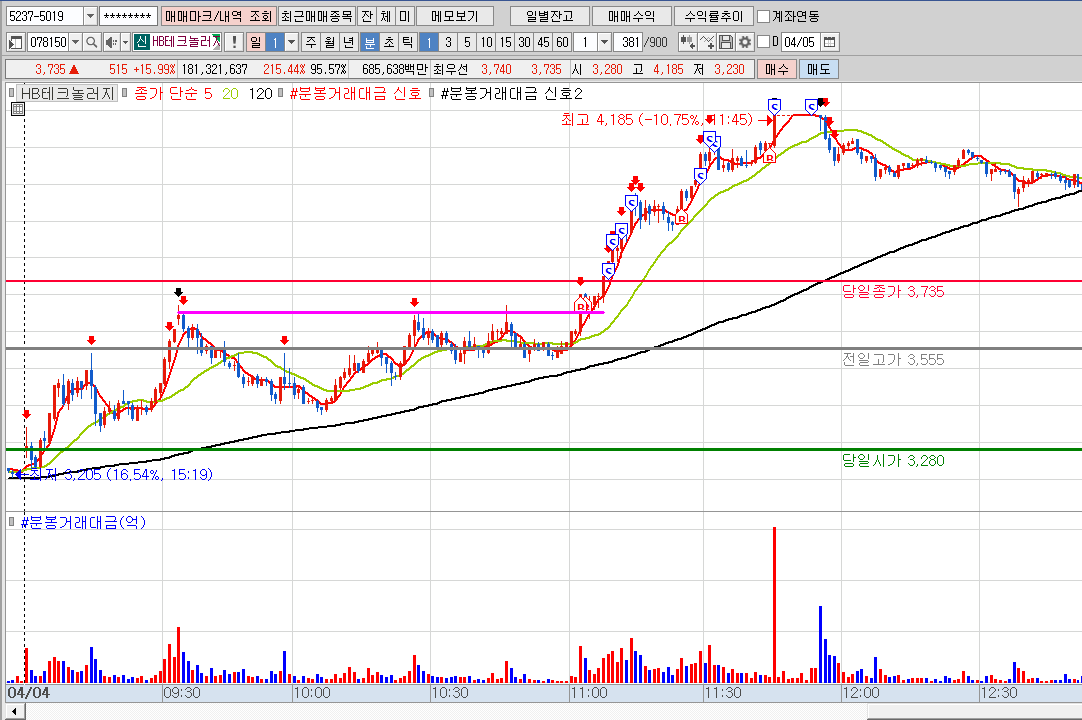Image resolution: width=1082 pixels, height=720 pixels.
Task: Open 메모보기 memo view
Action: [x=455, y=16]
